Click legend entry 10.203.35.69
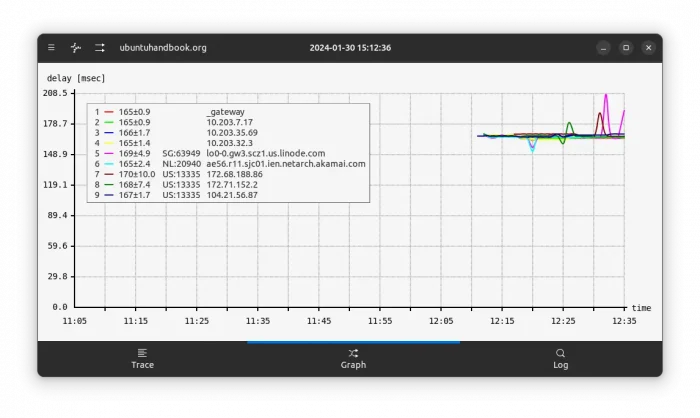Screen dimensions: 700x418 coord(232,132)
